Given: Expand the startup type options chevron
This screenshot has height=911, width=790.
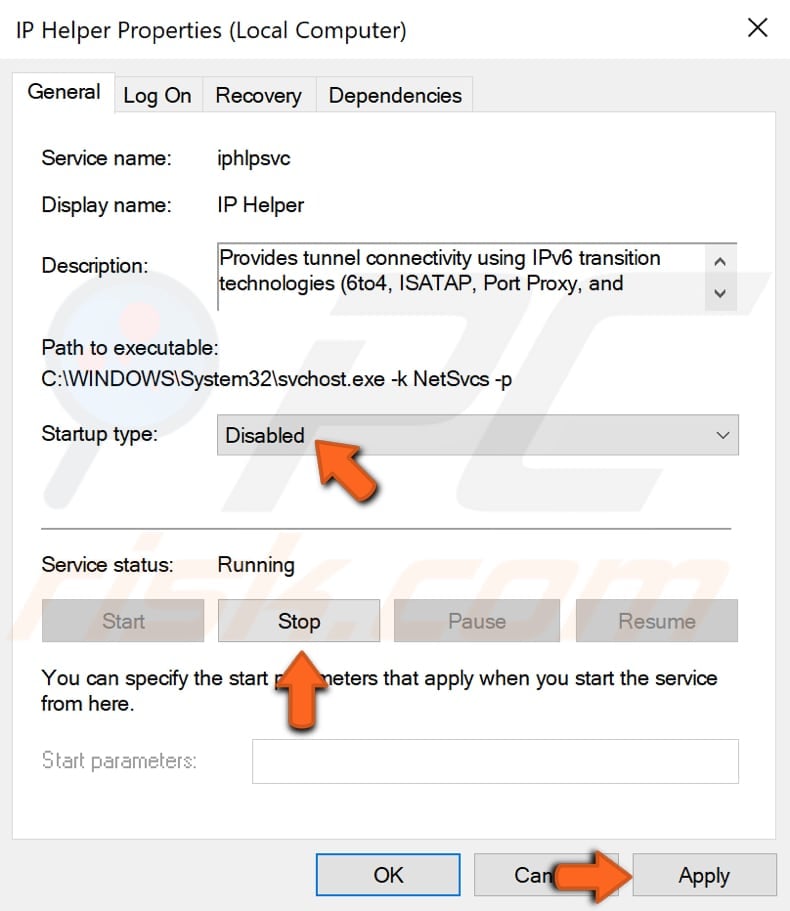Looking at the screenshot, I should pyautogui.click(x=722, y=435).
